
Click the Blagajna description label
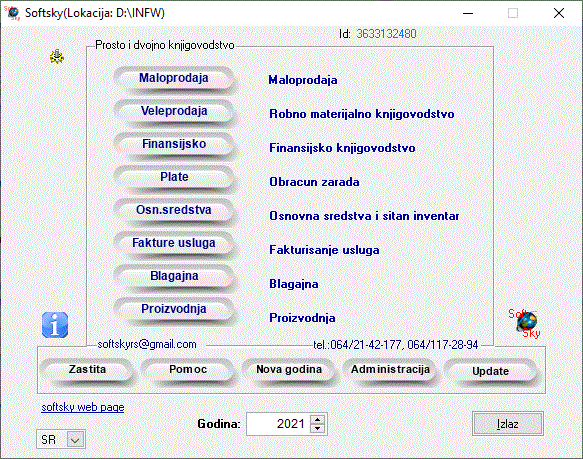click(x=294, y=284)
